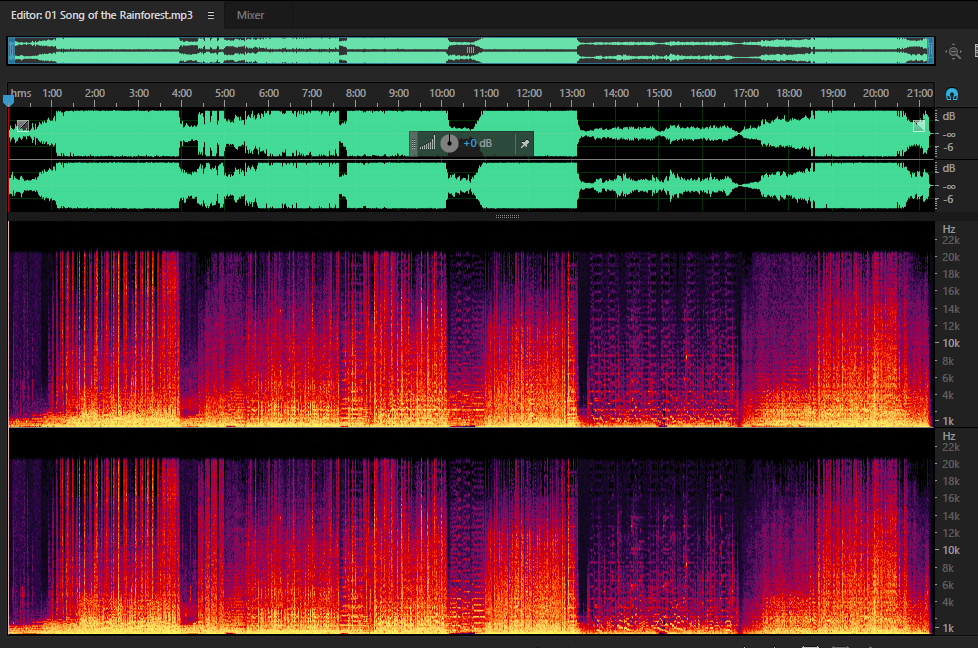Click the 3:00 mark on the time ruler
The image size is (978, 648).
point(138,93)
